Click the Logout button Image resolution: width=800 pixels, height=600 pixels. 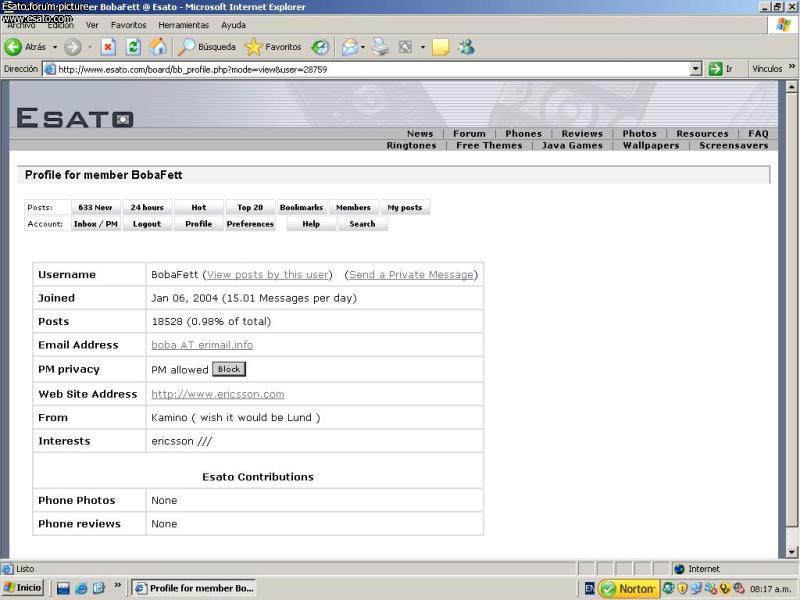[x=147, y=223]
